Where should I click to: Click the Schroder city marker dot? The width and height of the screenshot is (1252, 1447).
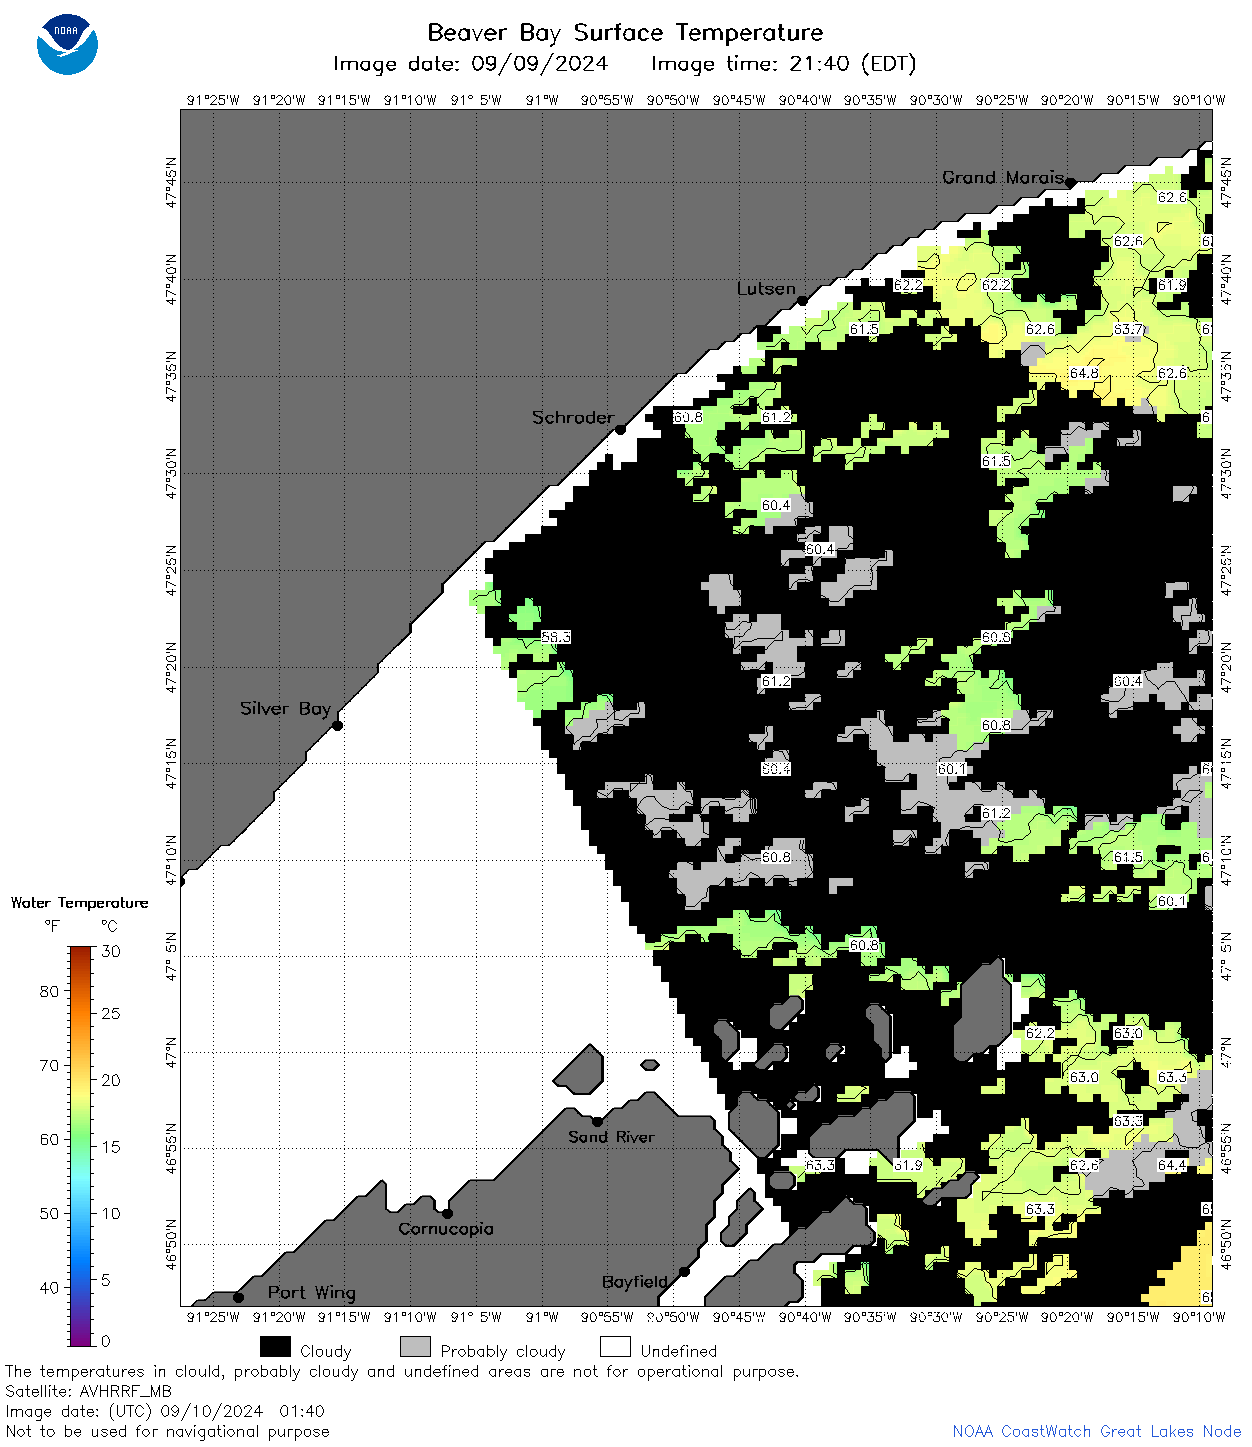620,429
